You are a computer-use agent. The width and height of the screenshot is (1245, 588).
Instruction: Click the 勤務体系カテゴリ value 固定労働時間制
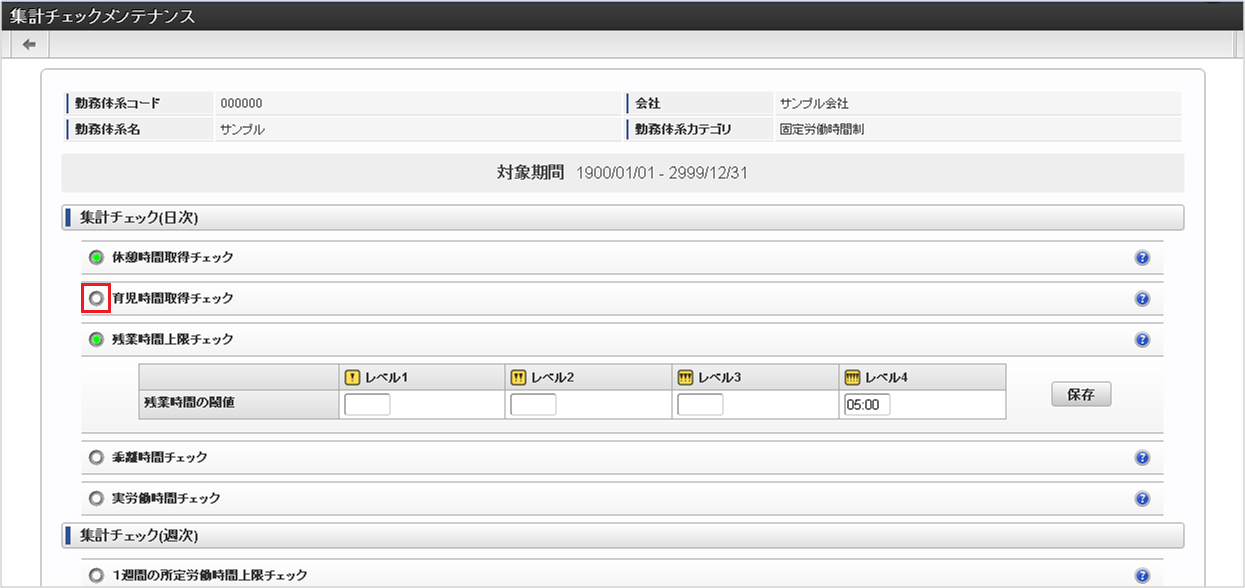822,130
